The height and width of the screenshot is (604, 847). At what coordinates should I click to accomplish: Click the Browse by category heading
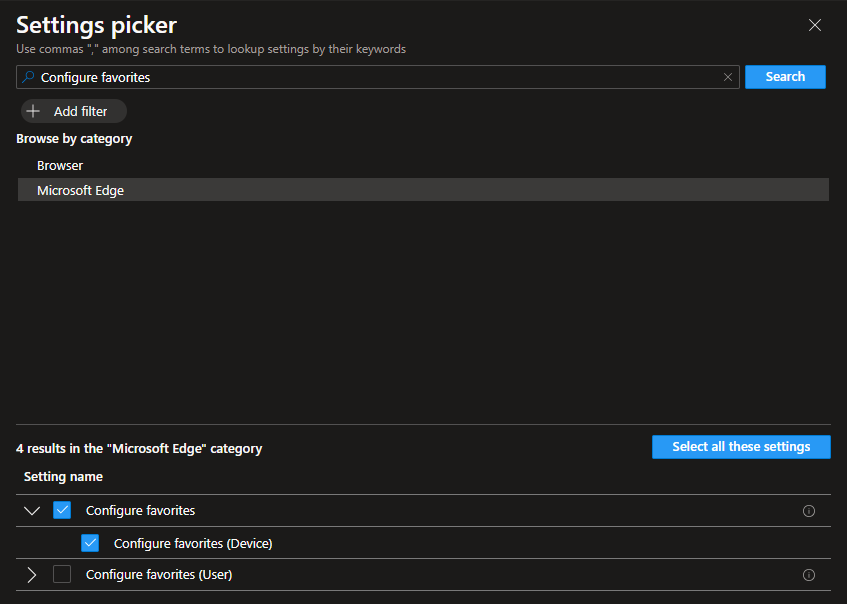(74, 139)
